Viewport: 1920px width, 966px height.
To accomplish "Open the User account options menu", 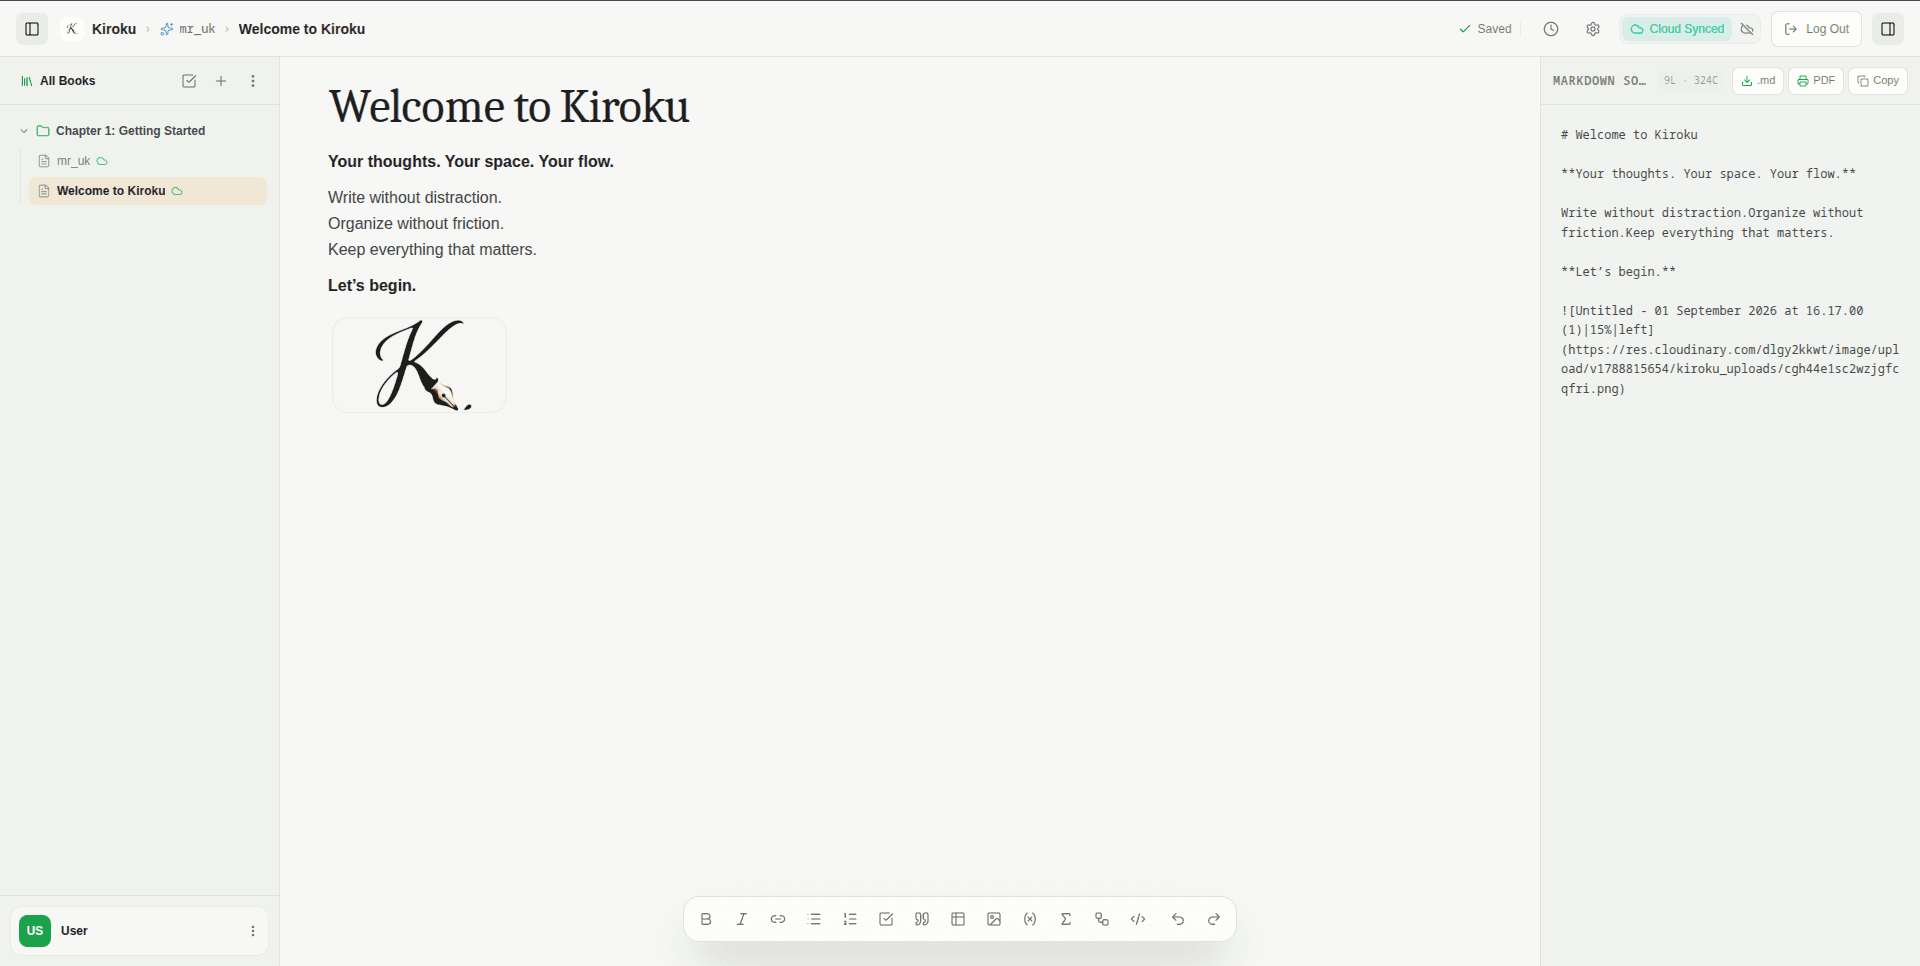I will [253, 931].
